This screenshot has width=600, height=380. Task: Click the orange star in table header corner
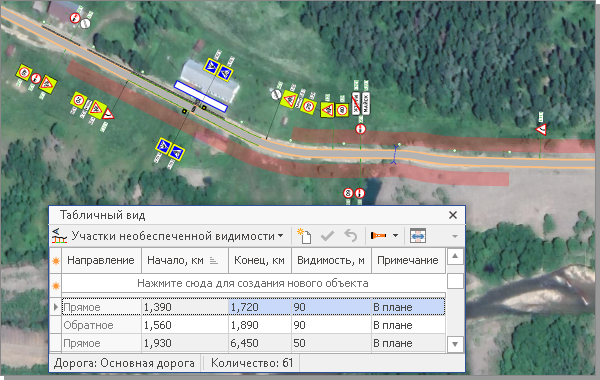pyautogui.click(x=56, y=261)
